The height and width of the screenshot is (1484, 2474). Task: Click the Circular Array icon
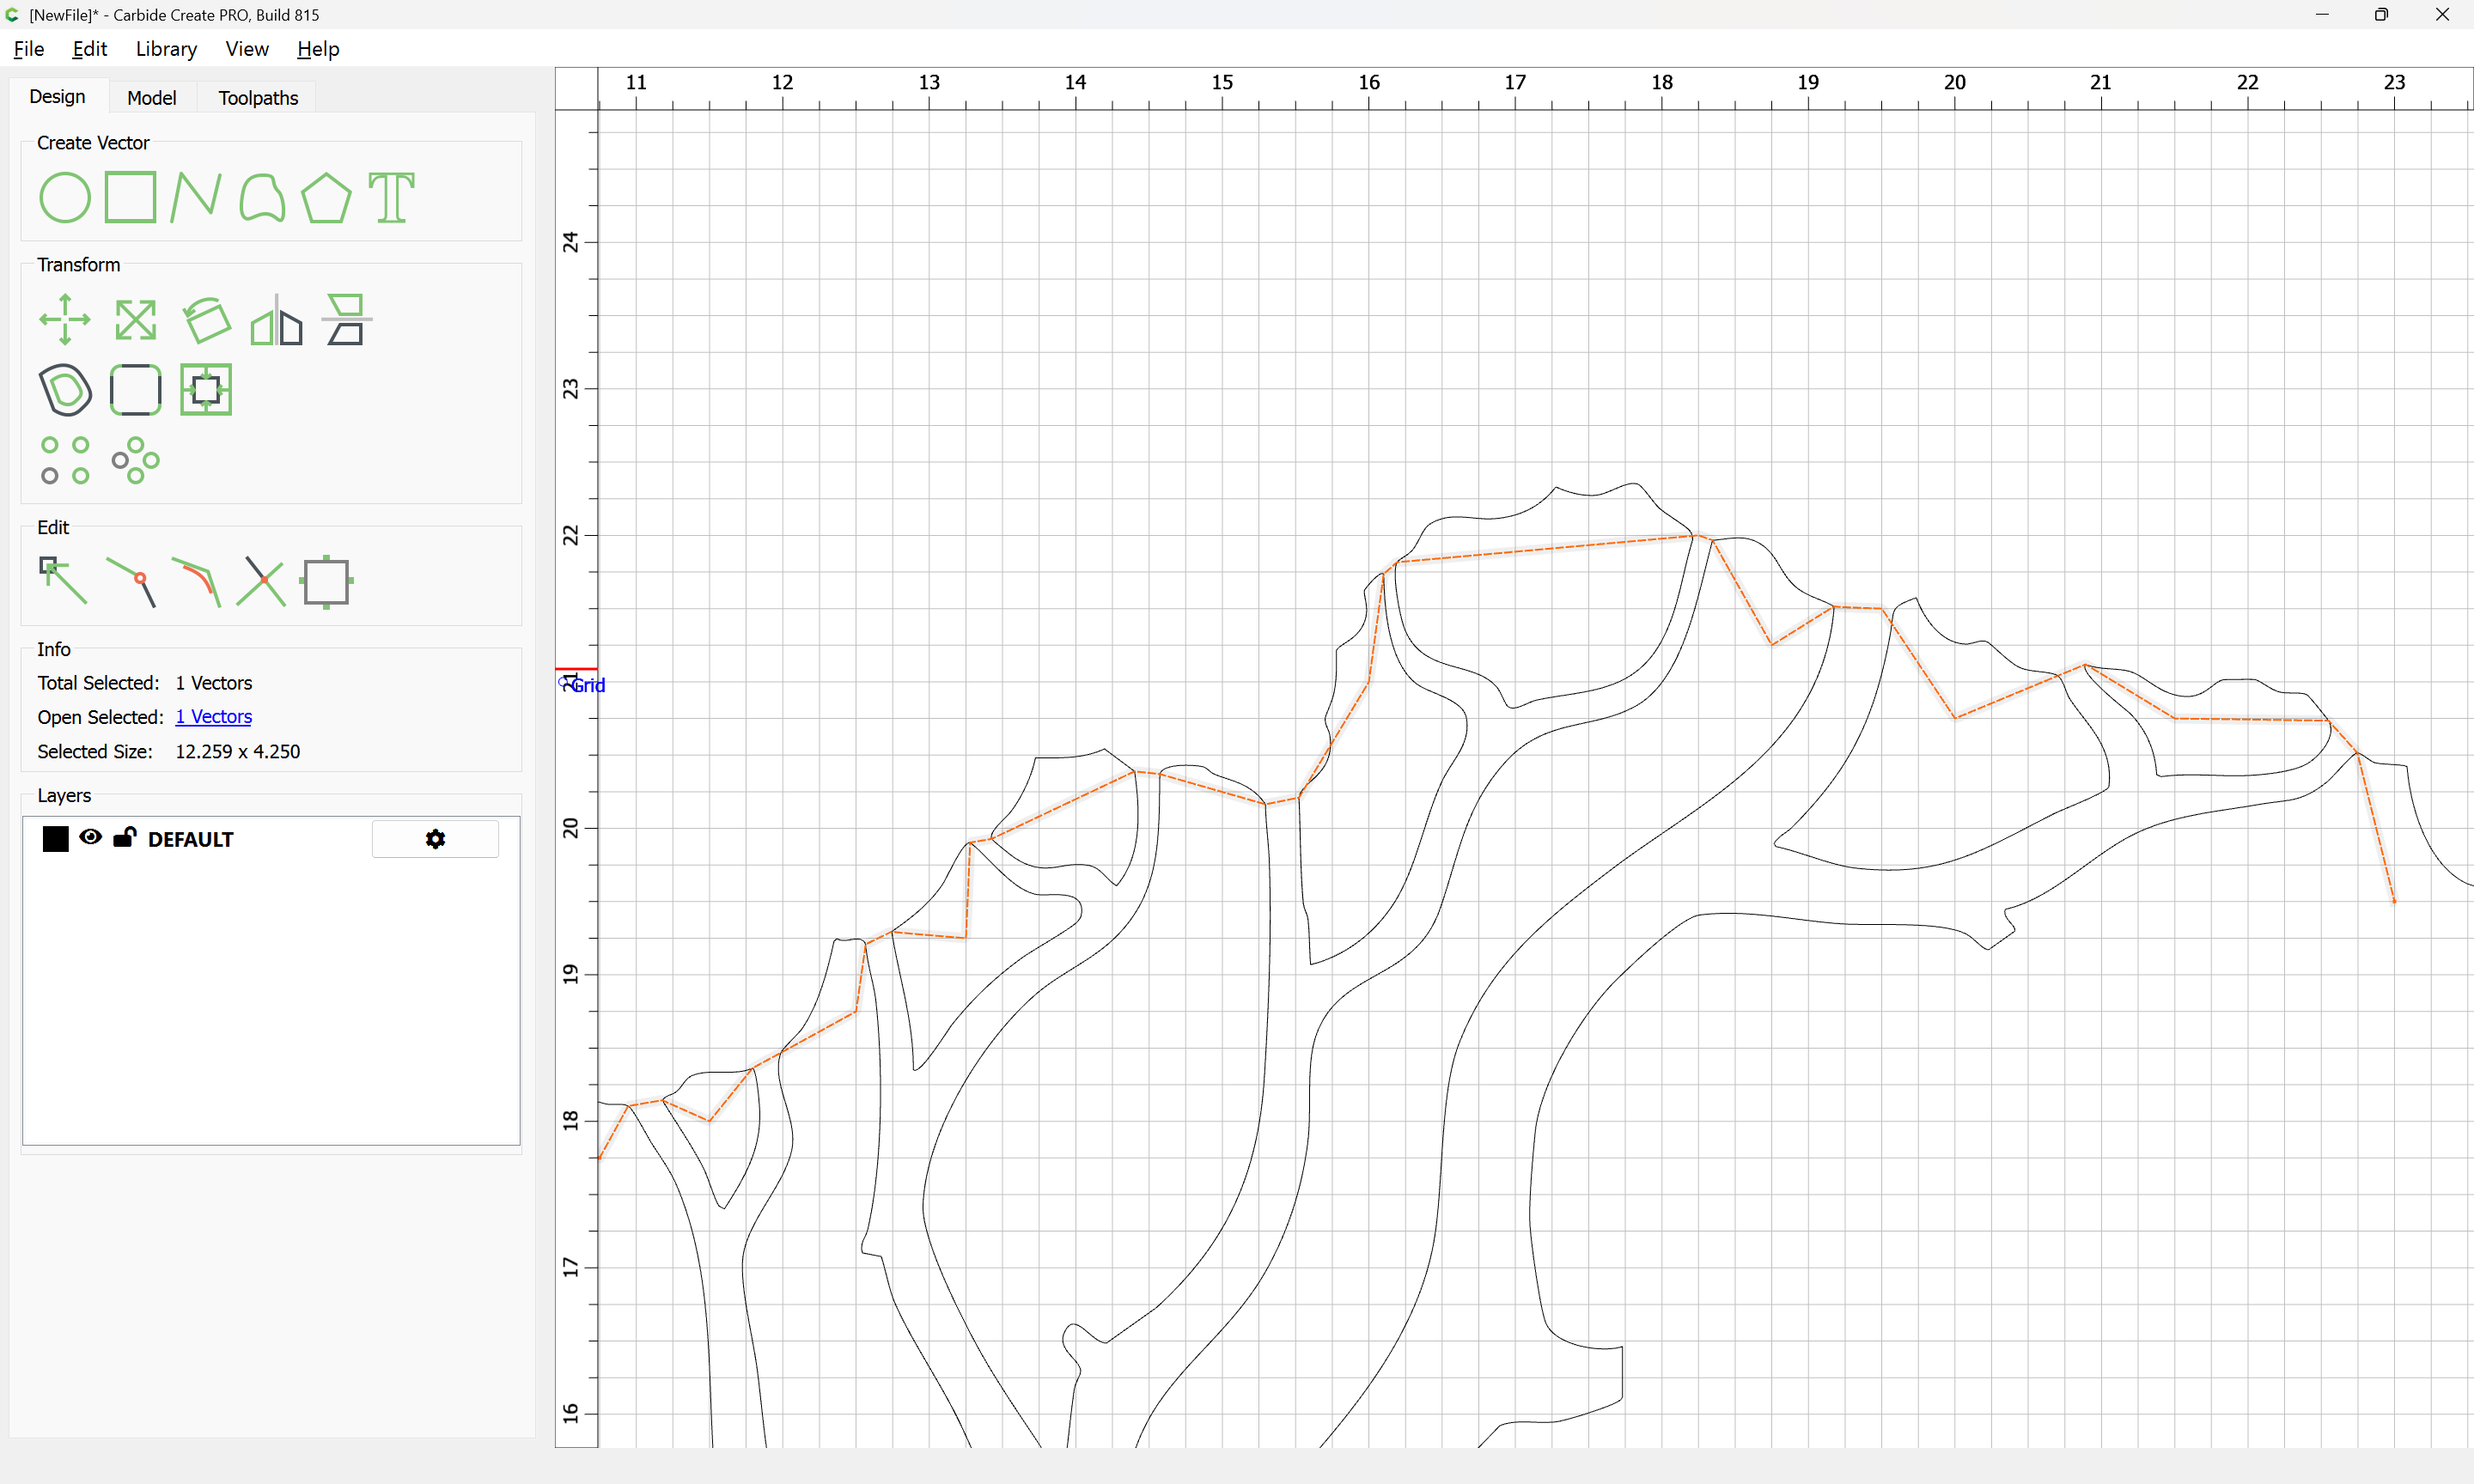coord(136,460)
